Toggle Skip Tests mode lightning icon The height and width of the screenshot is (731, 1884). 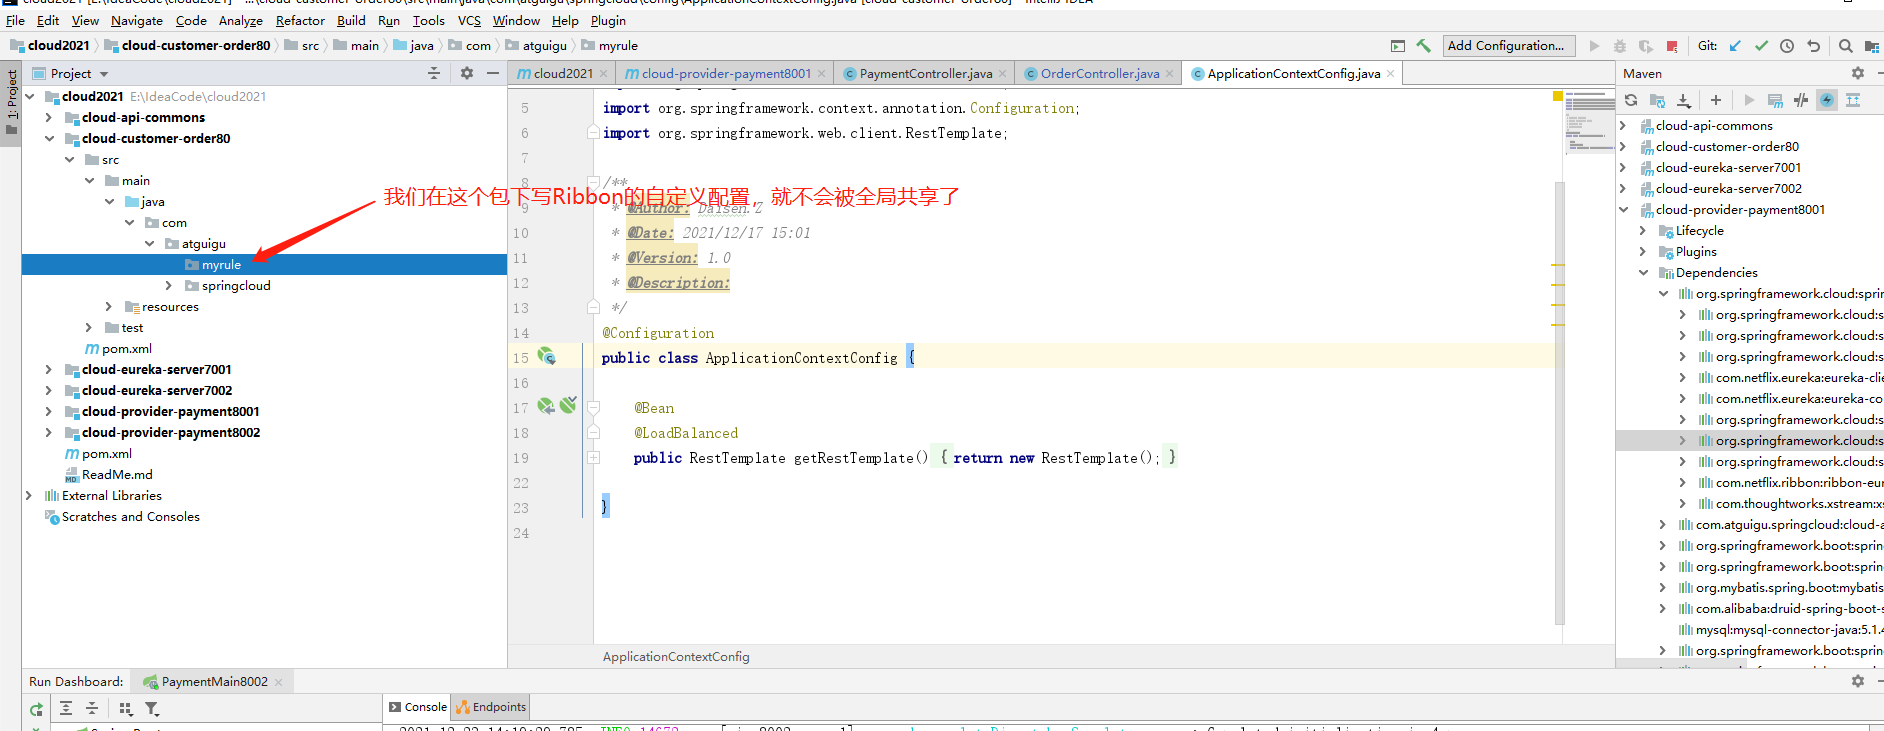tap(1827, 100)
